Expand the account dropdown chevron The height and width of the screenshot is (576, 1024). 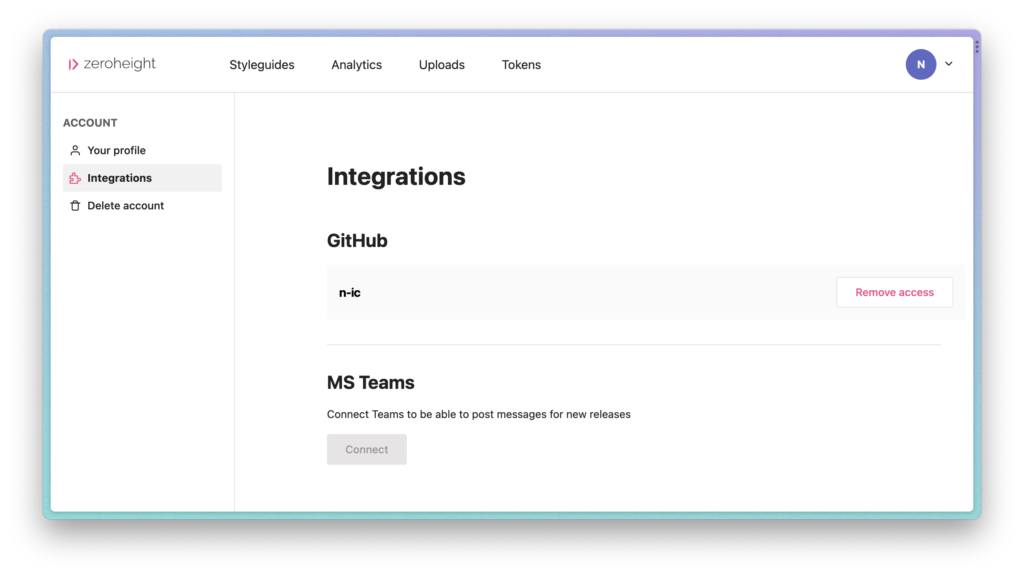pyautogui.click(x=949, y=64)
